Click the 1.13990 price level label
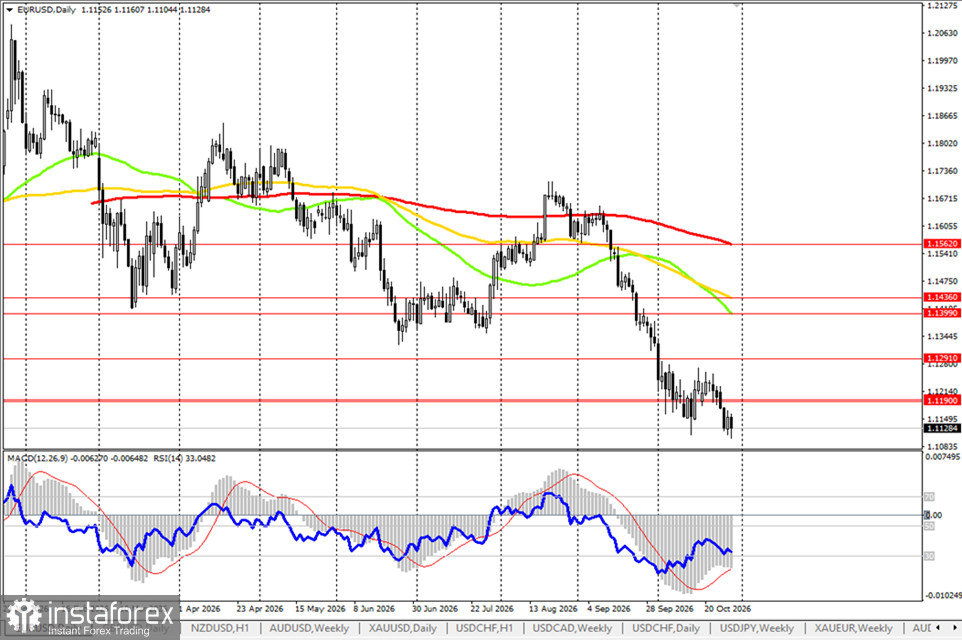 [942, 313]
